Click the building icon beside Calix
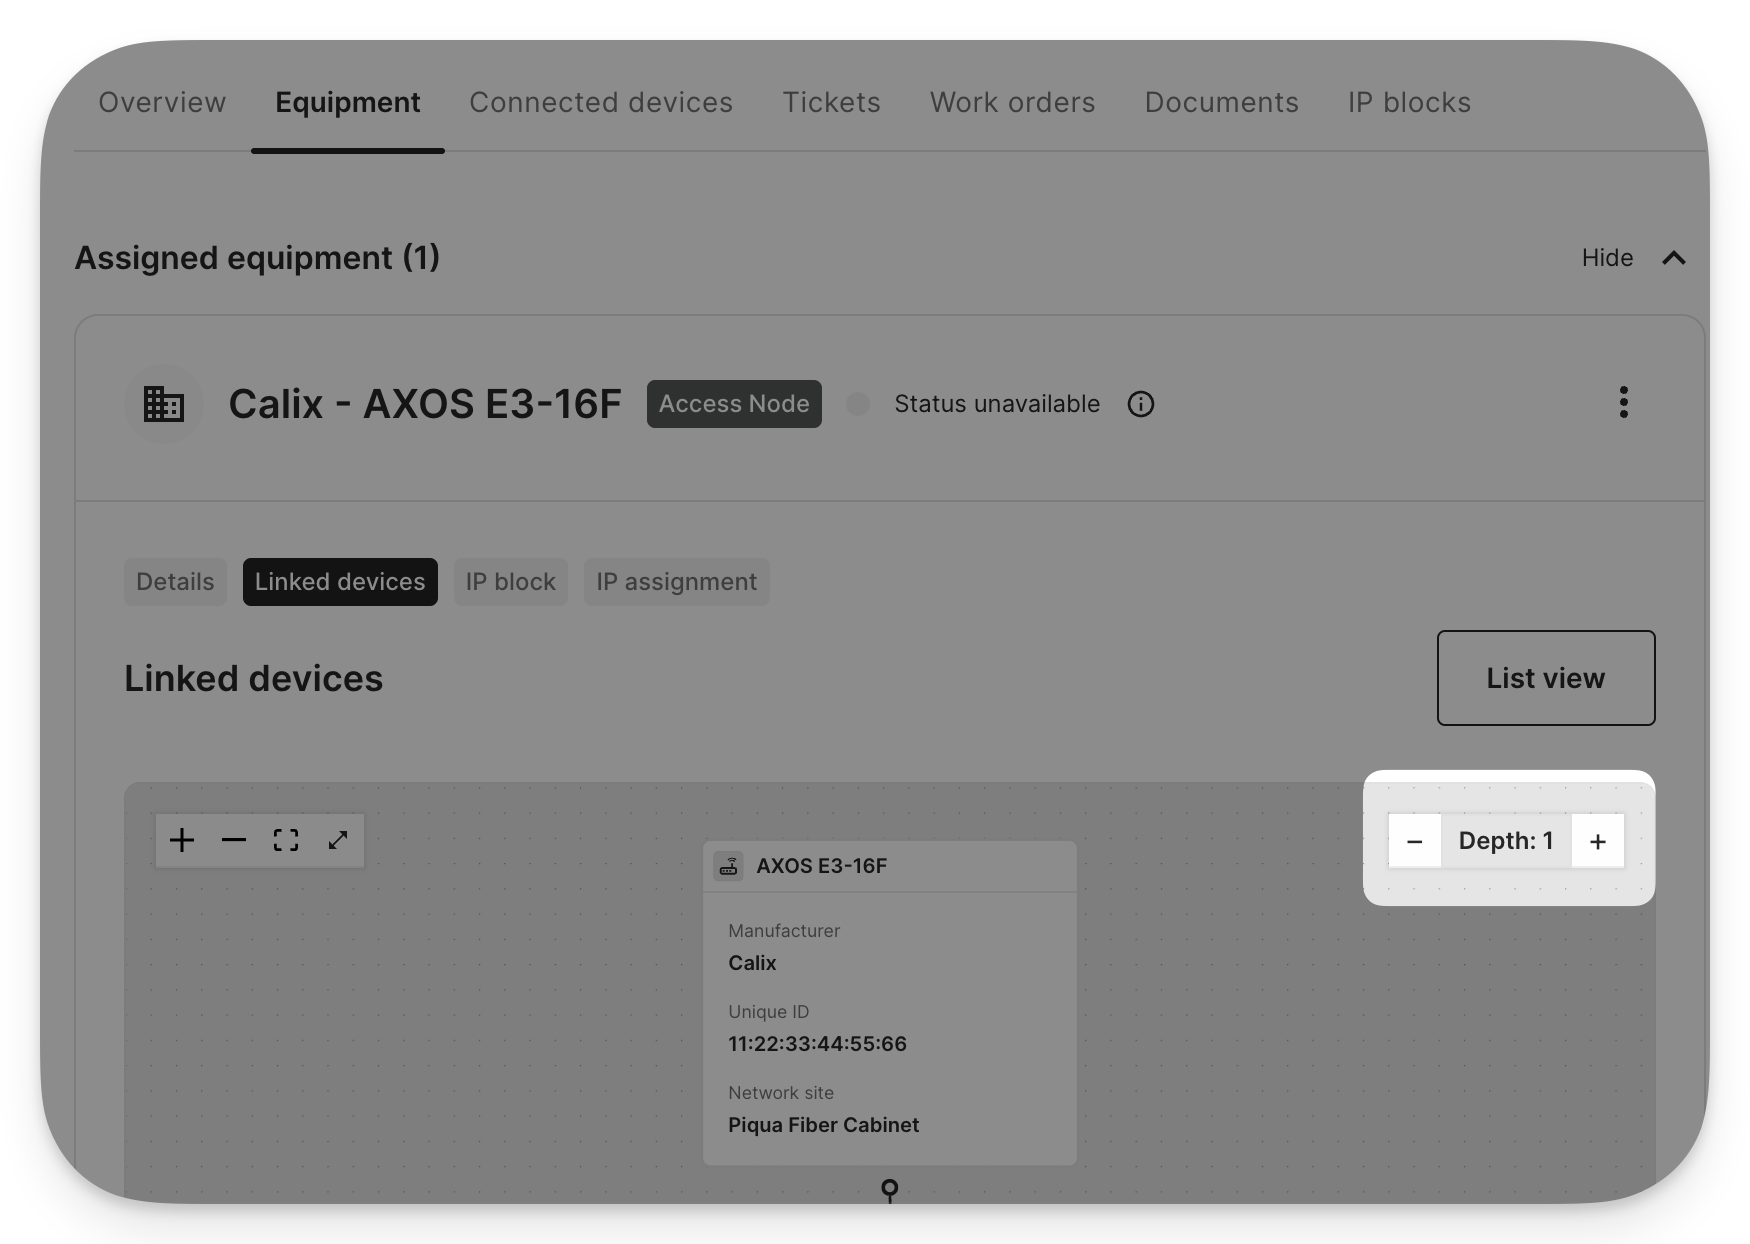Screen dimensions: 1750x1244 (164, 404)
